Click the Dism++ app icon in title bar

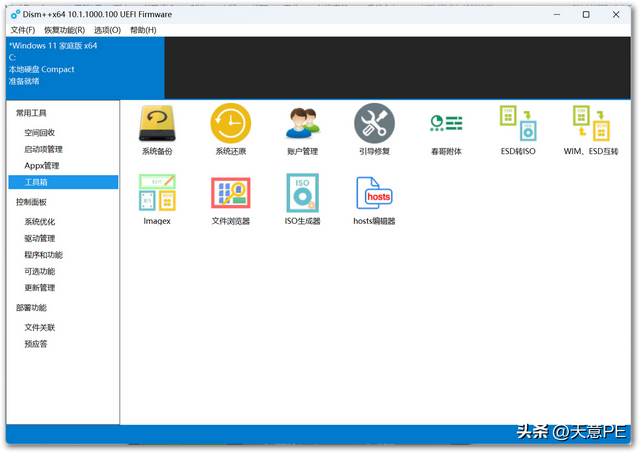16,14
